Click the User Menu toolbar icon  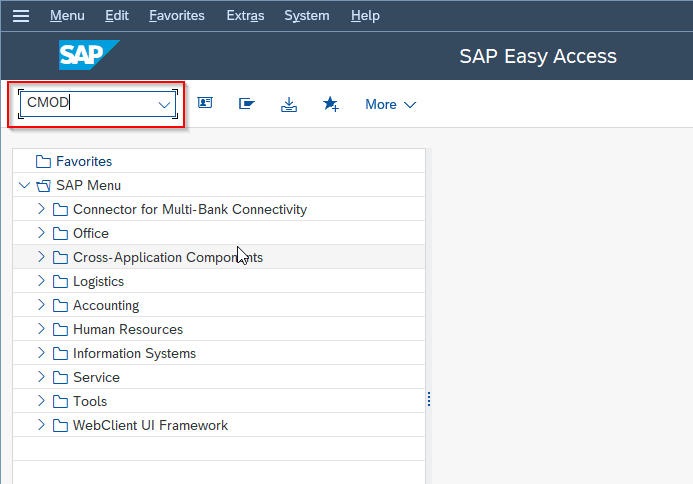205,104
